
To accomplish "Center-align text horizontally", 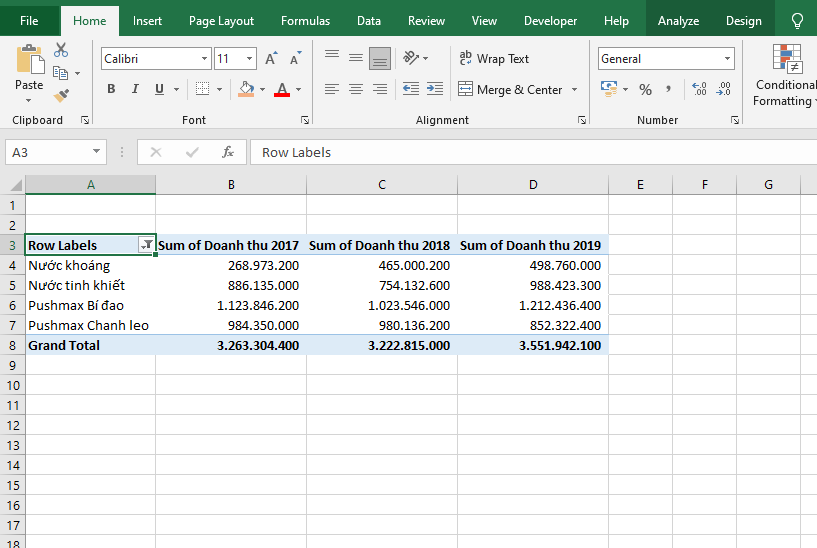I will (x=356, y=89).
